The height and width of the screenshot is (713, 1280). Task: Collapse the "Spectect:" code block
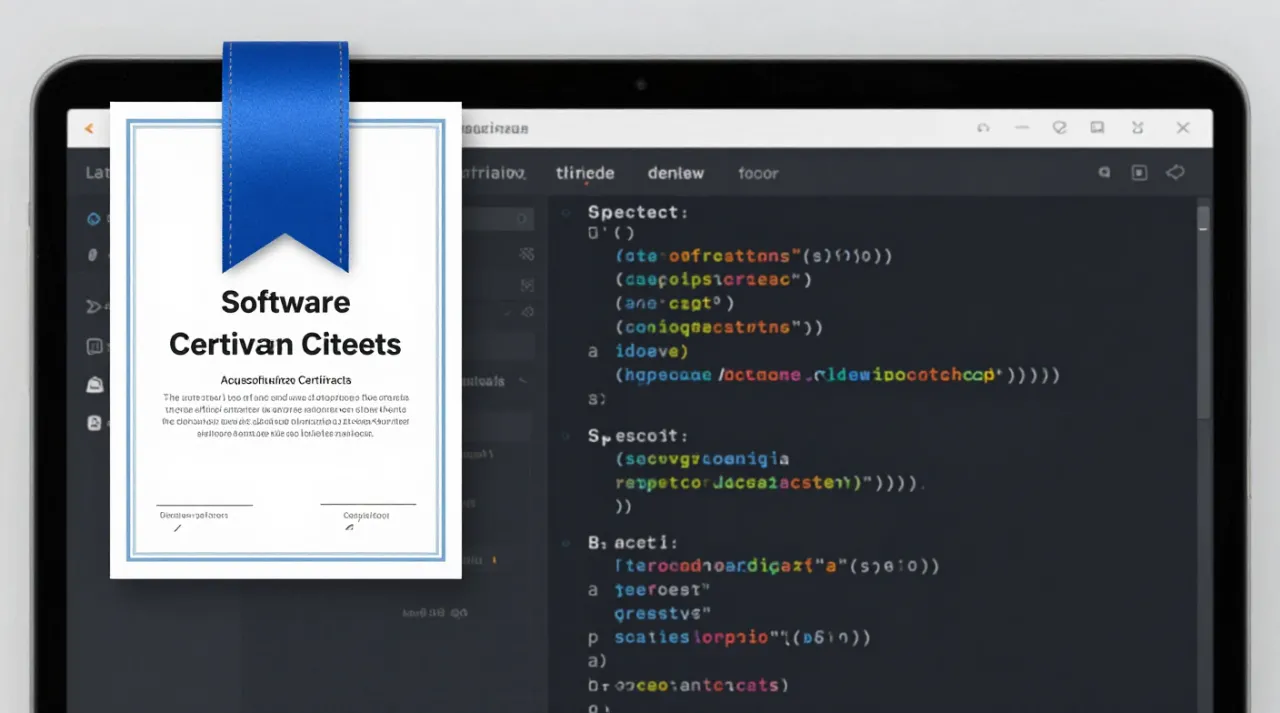point(566,212)
